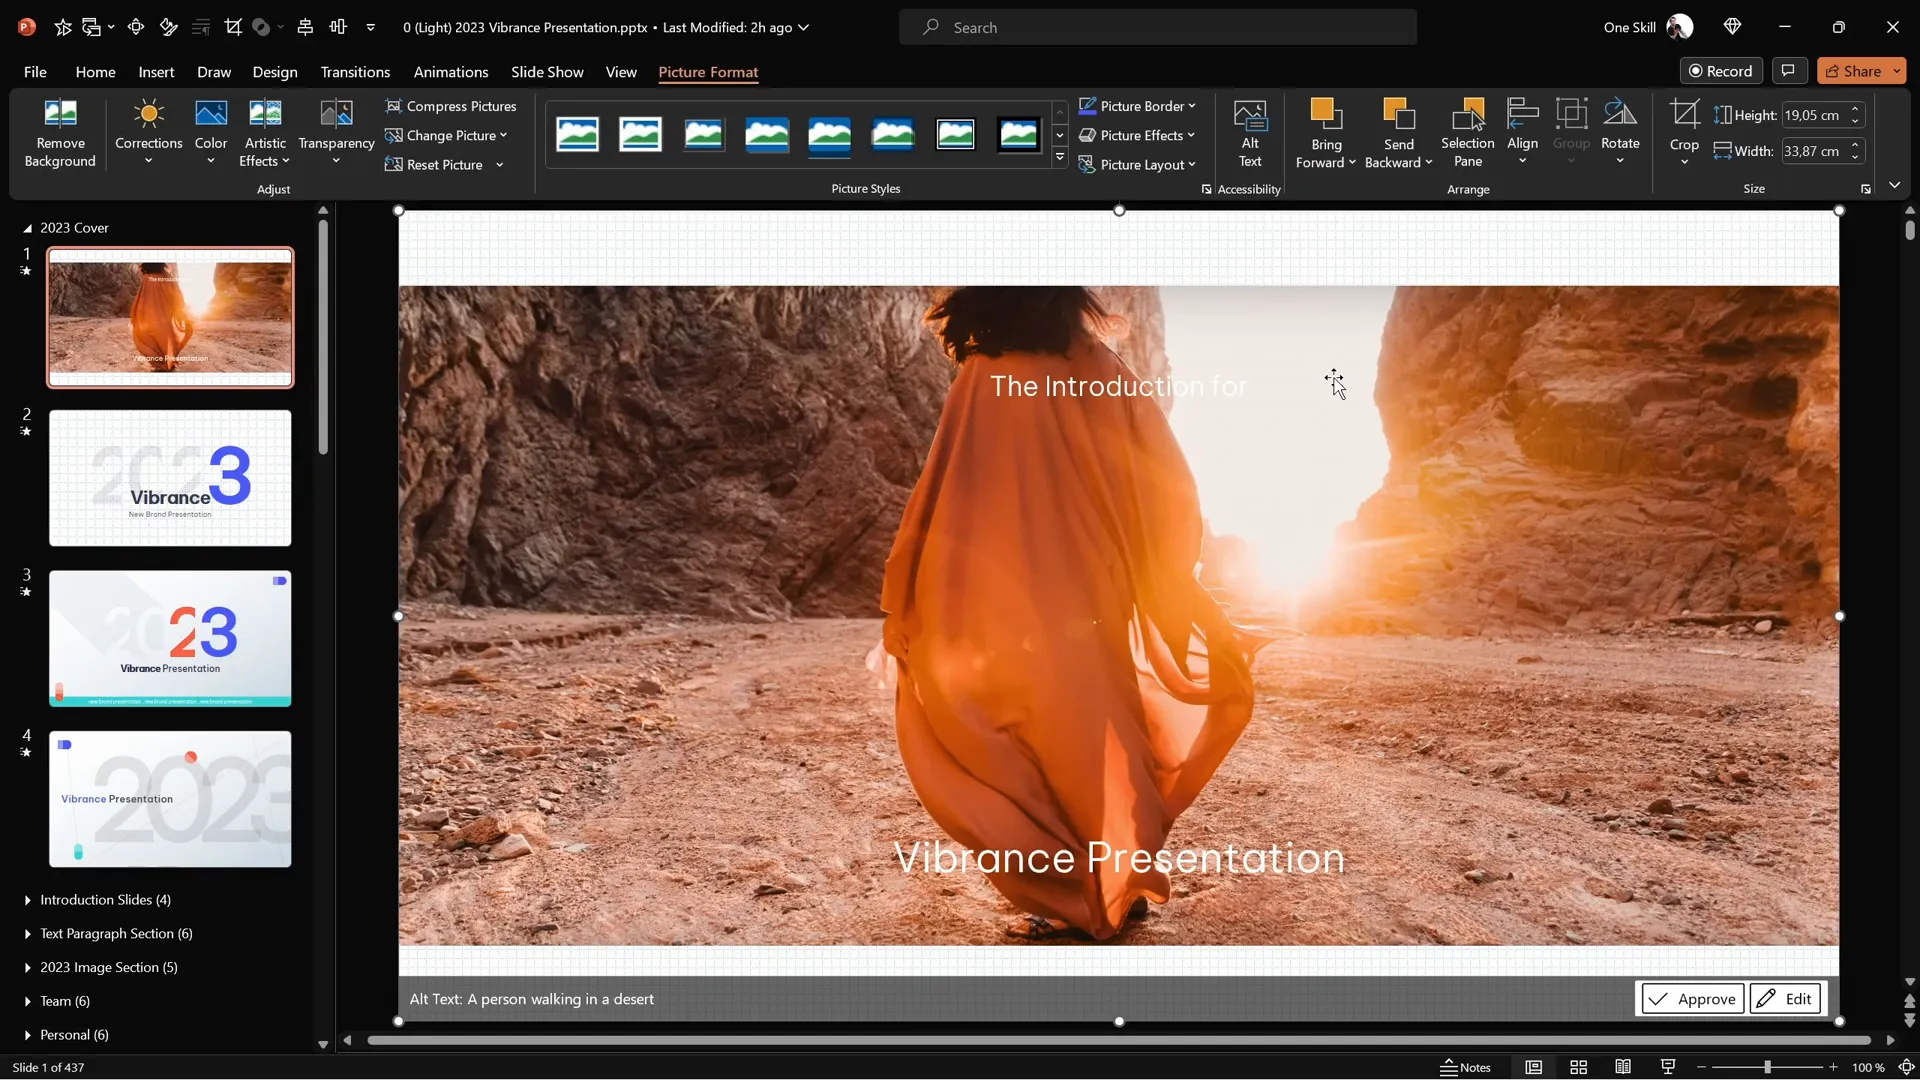Edit the generated alt text
Viewport: 1920px width, 1080px height.
pos(1785,998)
